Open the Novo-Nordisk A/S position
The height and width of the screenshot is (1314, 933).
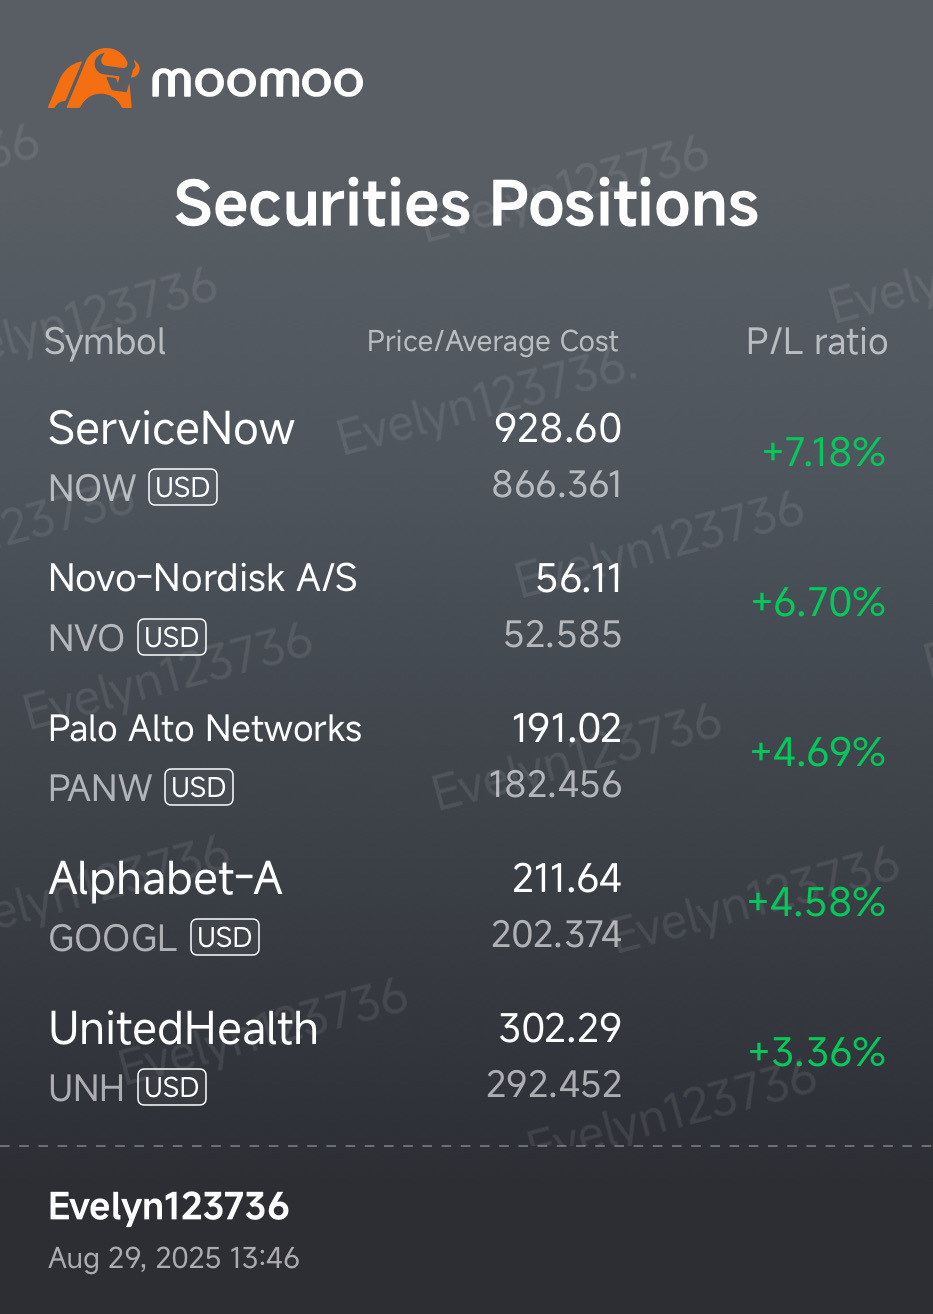(203, 578)
